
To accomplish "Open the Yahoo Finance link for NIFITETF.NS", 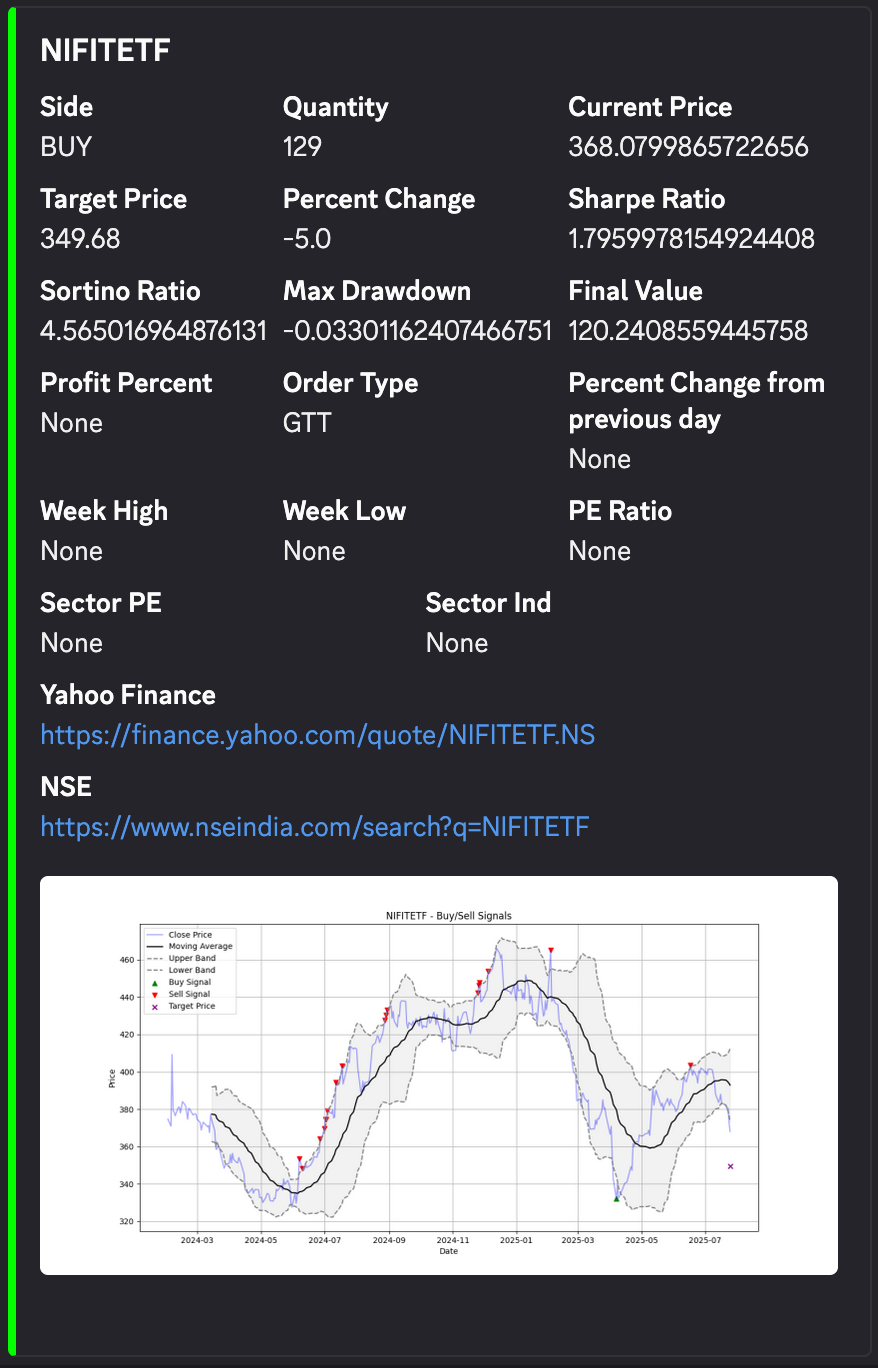I will point(317,735).
